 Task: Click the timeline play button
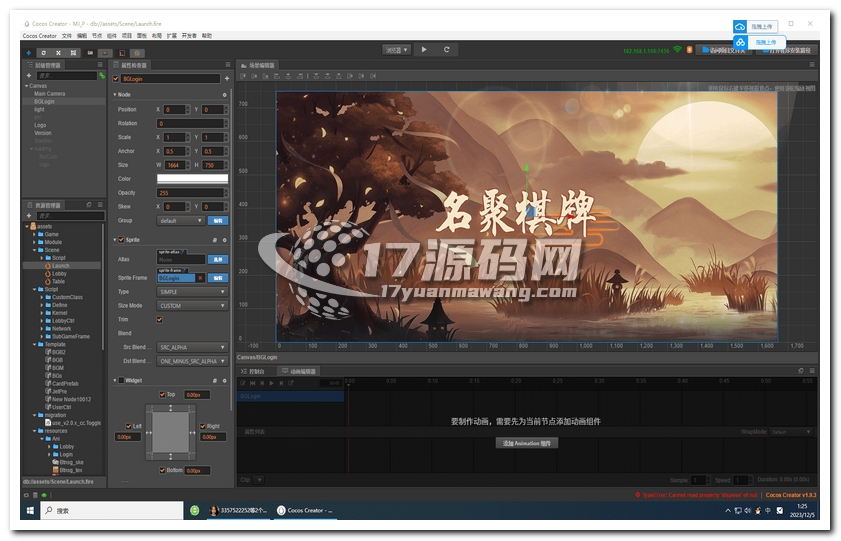pos(271,383)
